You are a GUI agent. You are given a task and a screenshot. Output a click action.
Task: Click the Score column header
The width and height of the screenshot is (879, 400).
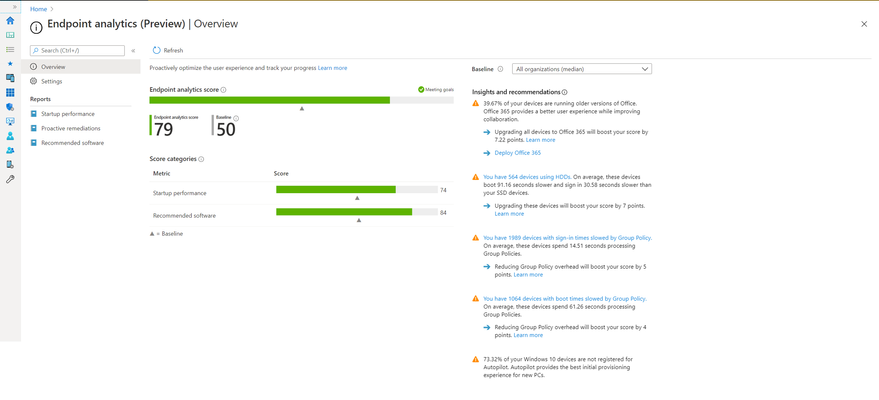tap(281, 174)
